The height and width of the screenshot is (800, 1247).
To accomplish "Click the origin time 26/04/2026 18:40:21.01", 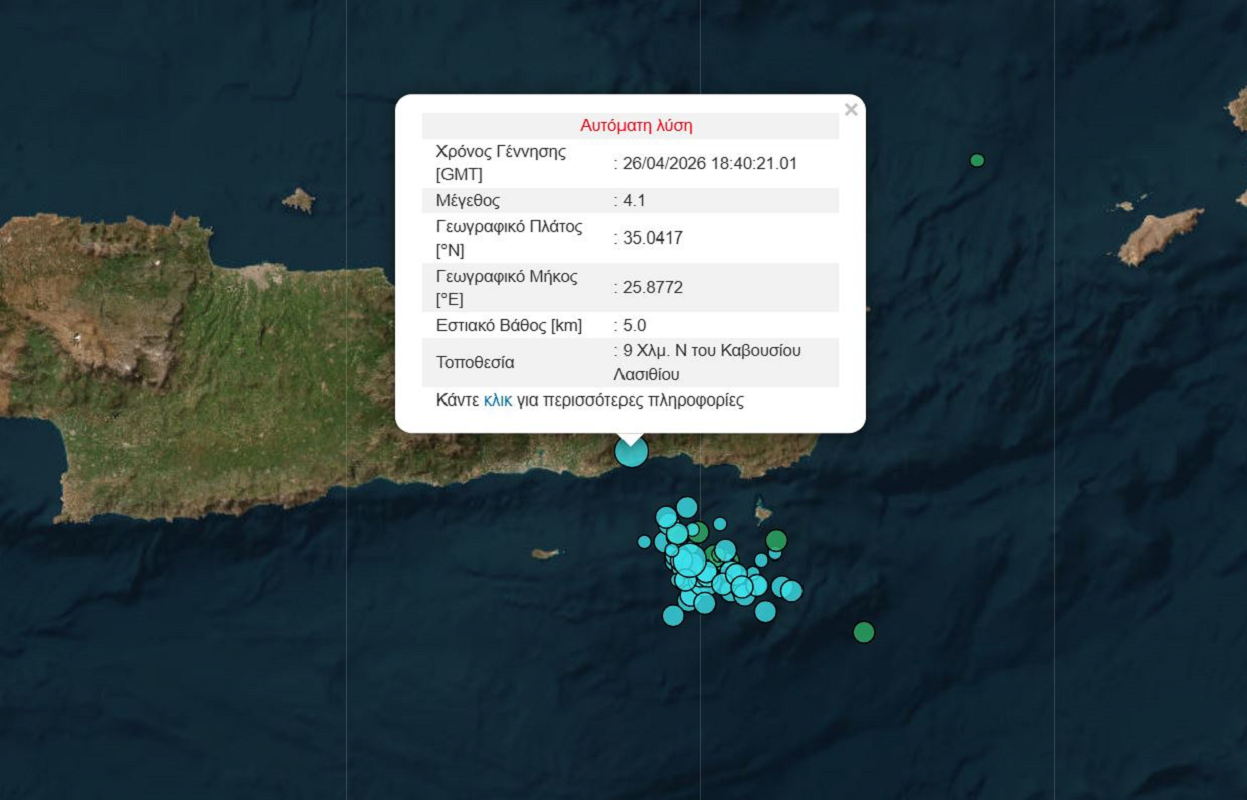I will (x=708, y=163).
